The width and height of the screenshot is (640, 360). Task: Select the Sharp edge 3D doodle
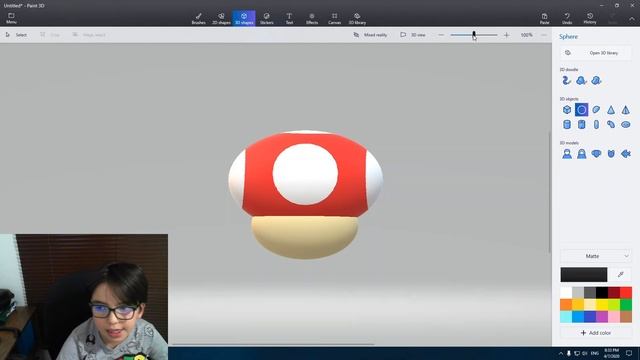(x=581, y=80)
